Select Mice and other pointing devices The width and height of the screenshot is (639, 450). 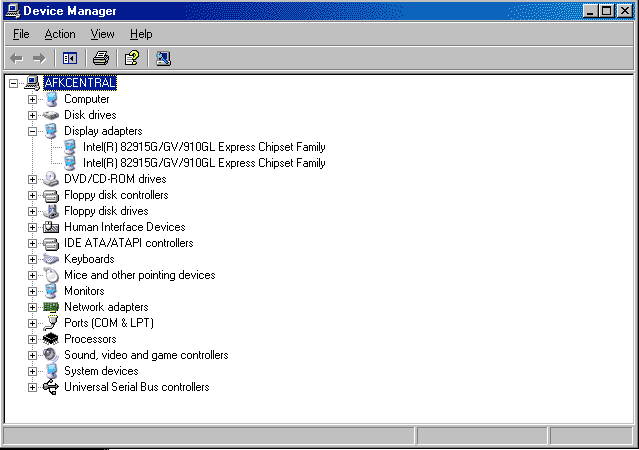coord(139,275)
